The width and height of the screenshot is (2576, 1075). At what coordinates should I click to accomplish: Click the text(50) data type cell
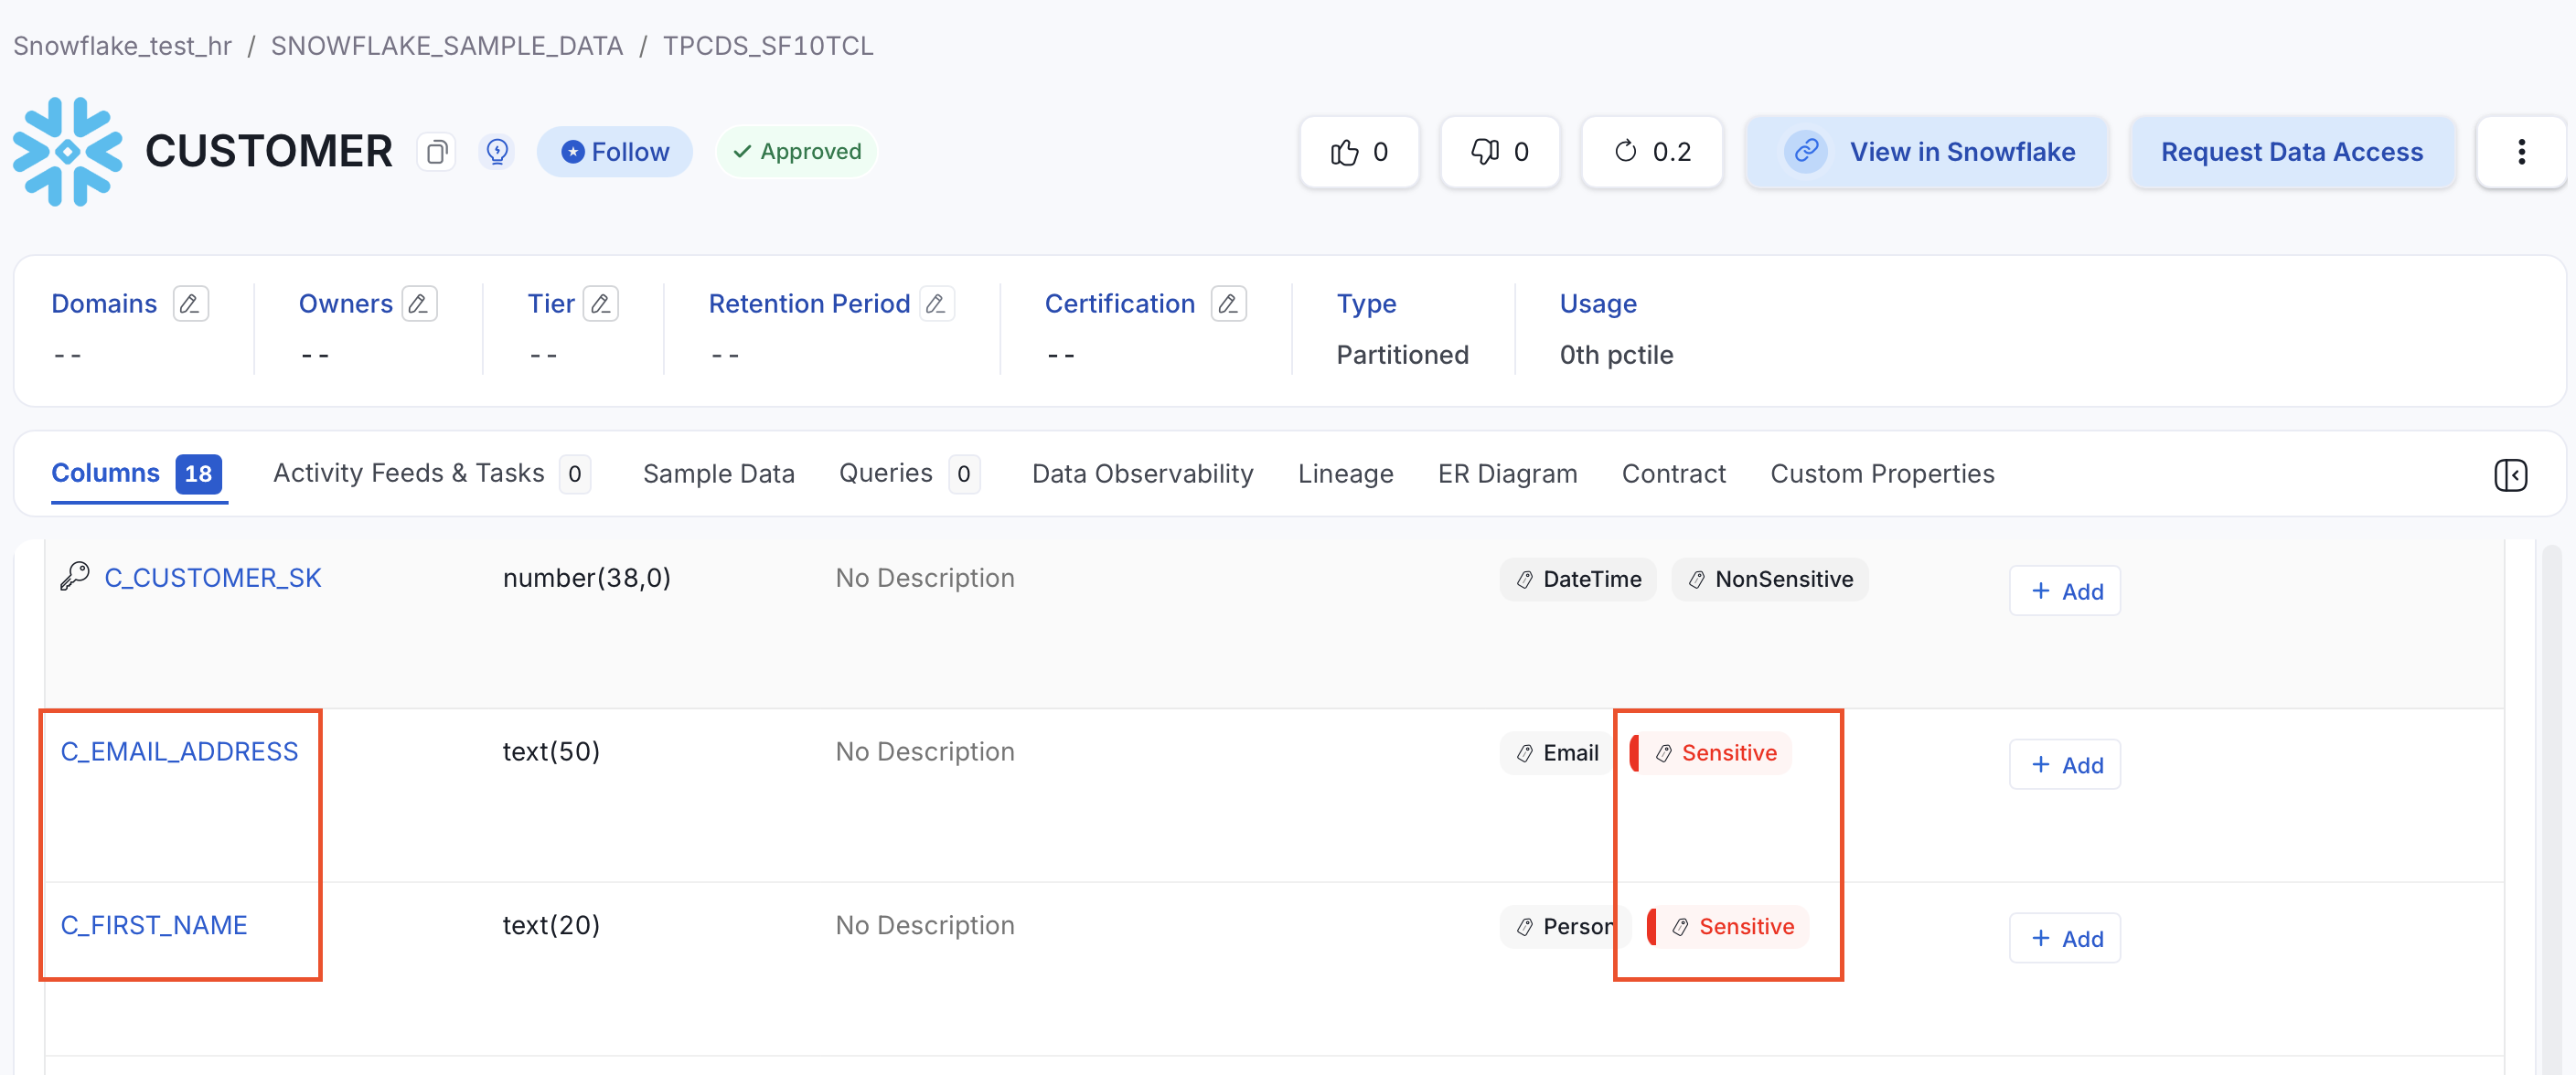[551, 752]
